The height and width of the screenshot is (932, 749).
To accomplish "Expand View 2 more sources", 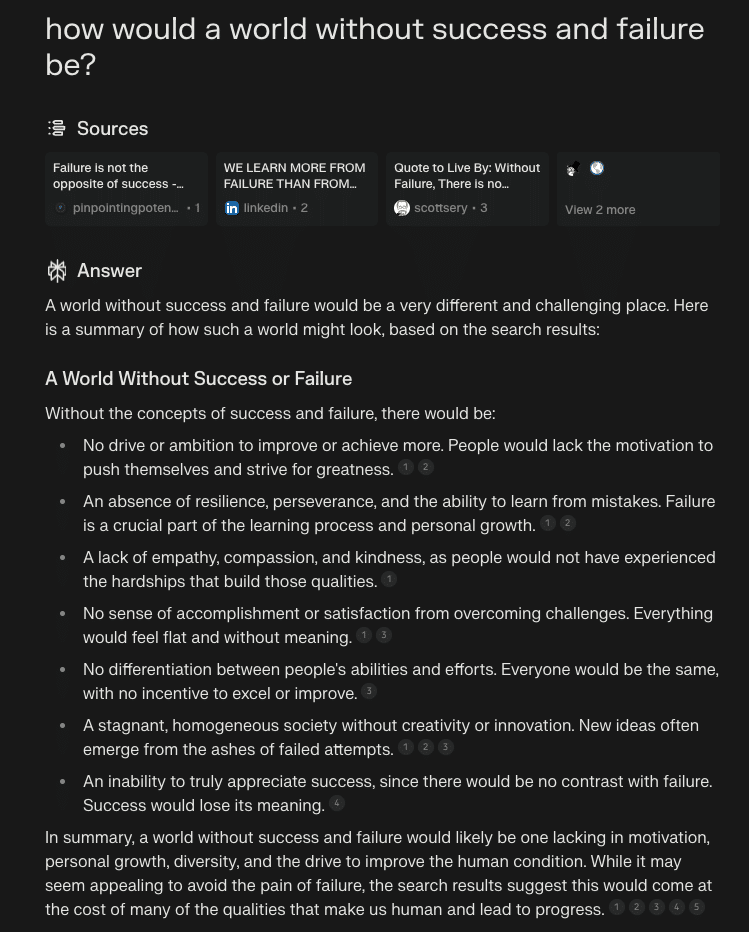I will click(600, 209).
